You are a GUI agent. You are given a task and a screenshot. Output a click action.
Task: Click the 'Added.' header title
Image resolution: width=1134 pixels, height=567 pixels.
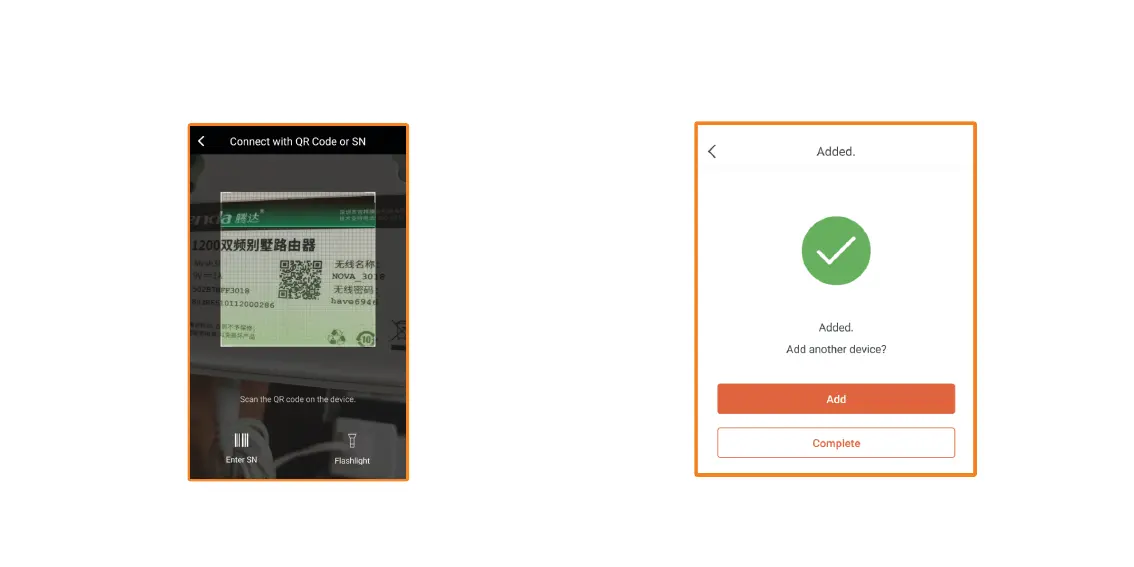pos(836,151)
